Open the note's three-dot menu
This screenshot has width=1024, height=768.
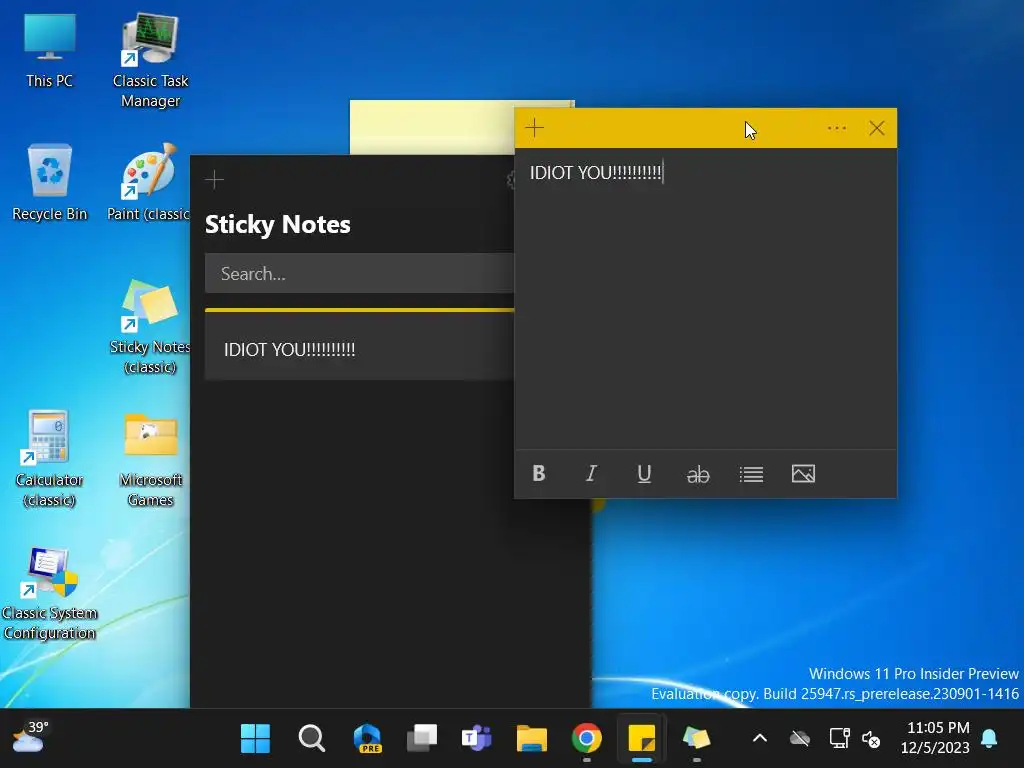(x=837, y=128)
